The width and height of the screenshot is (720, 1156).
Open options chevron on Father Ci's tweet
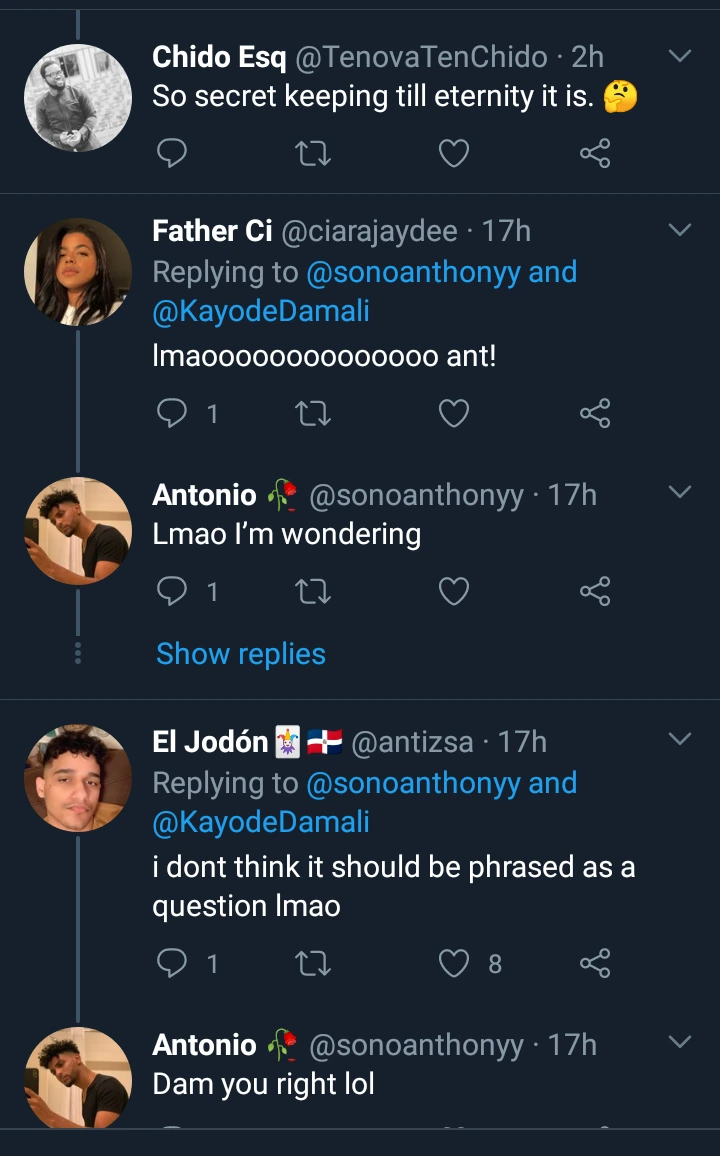tap(679, 231)
